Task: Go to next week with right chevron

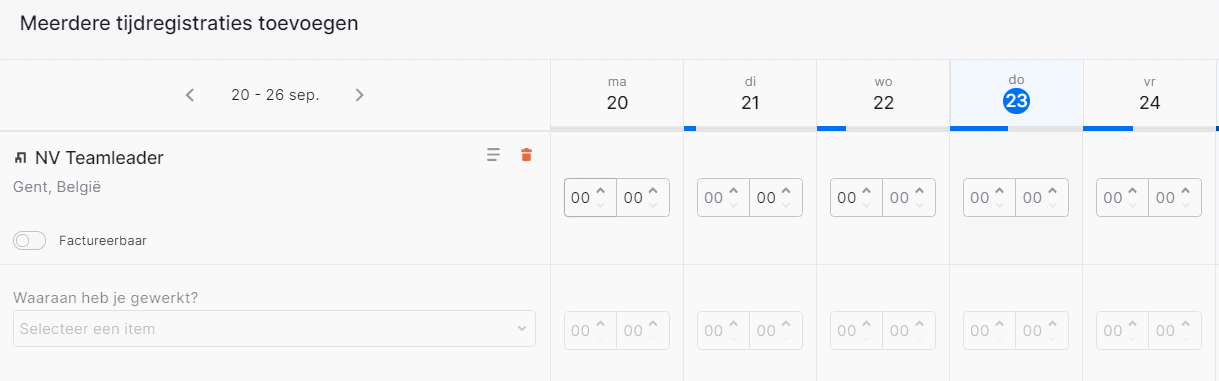Action: tap(360, 95)
